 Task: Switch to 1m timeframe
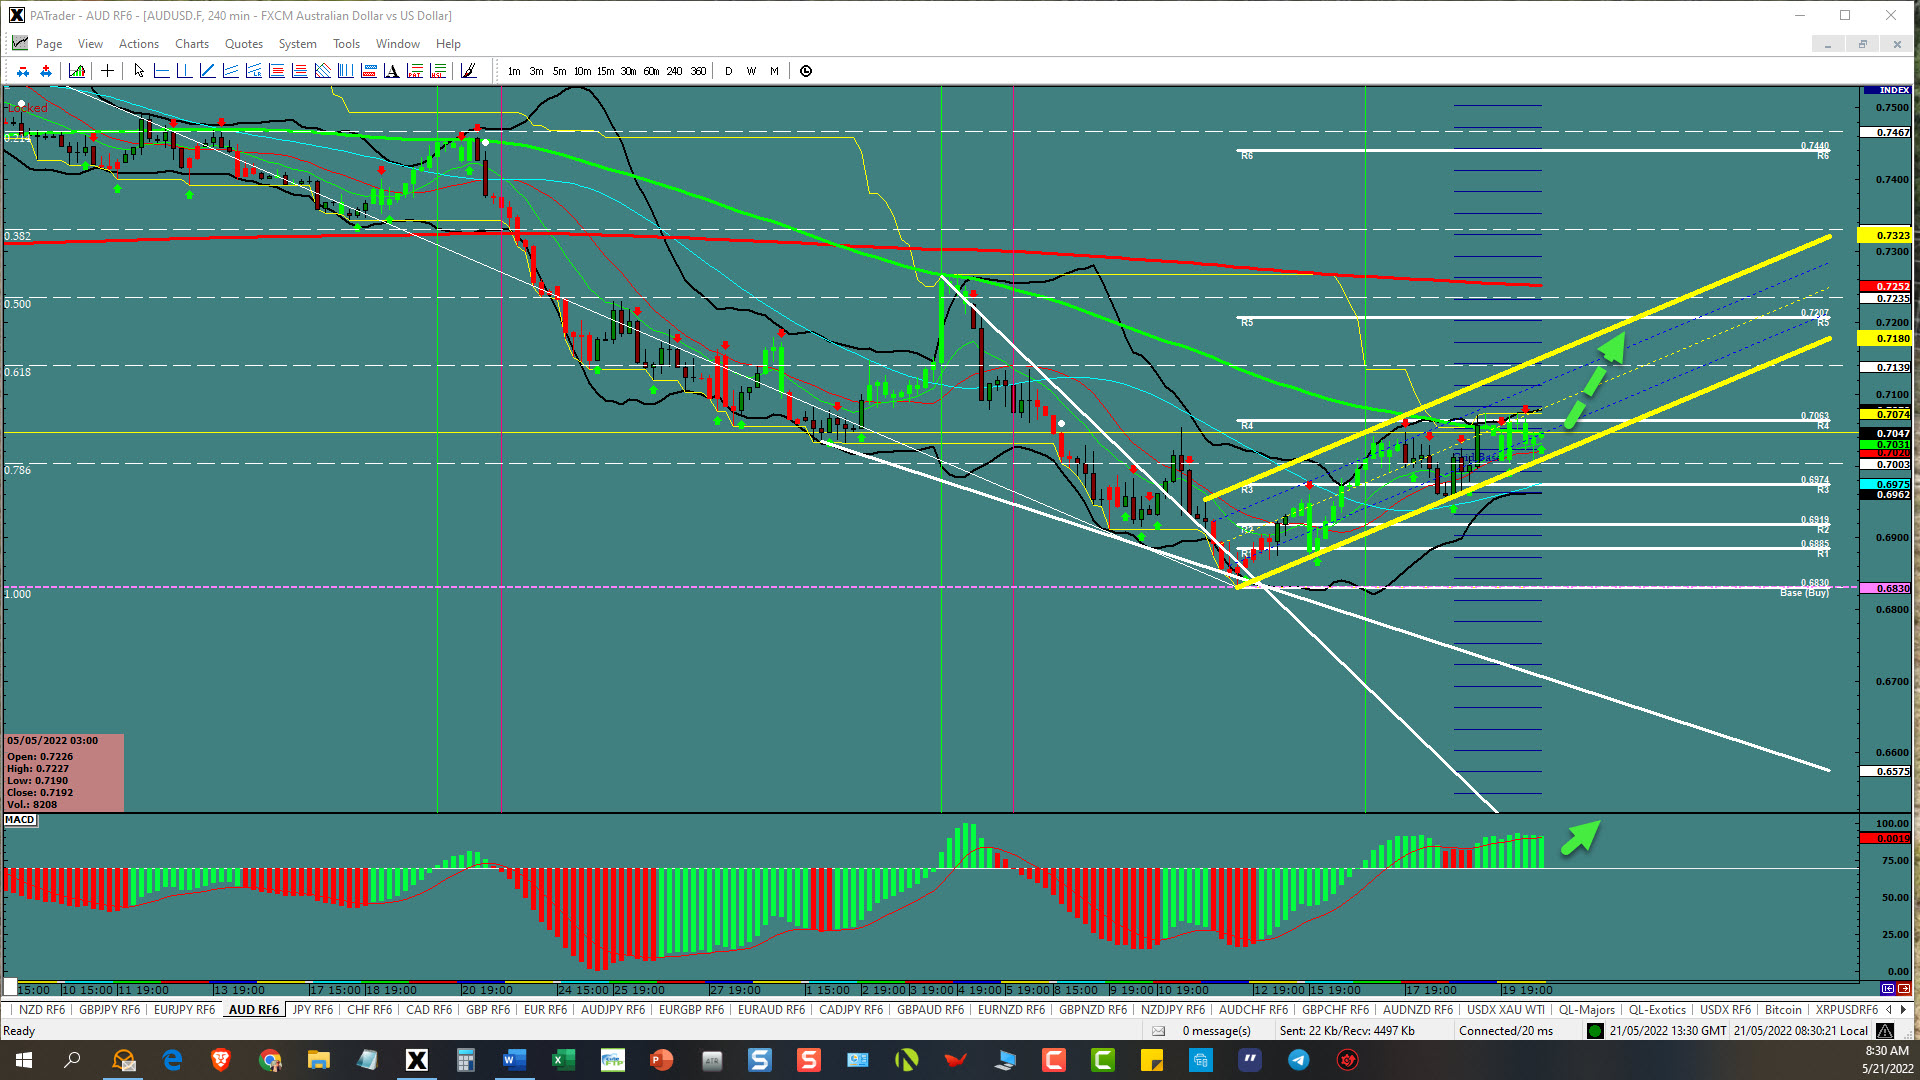[x=514, y=71]
